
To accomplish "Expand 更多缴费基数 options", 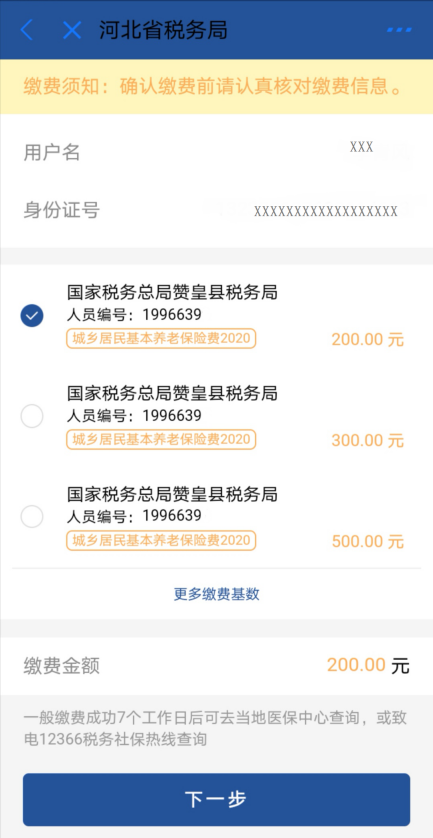I will (216, 594).
